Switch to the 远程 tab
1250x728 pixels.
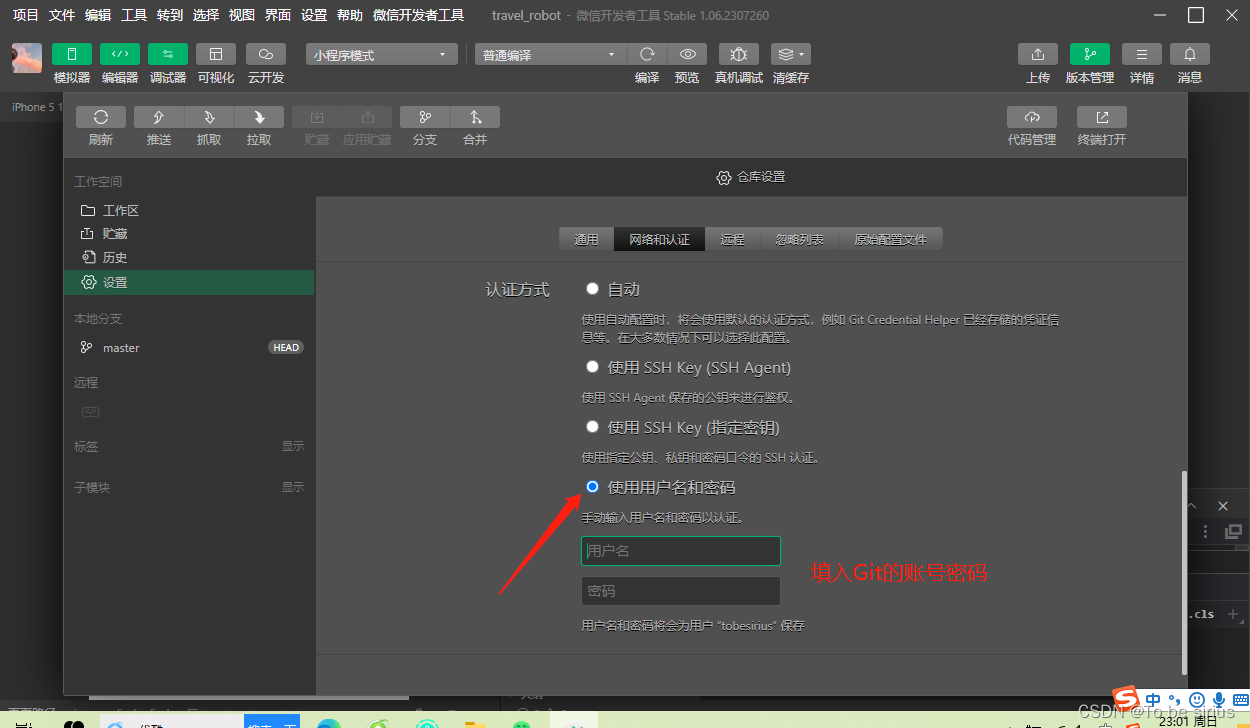click(733, 240)
